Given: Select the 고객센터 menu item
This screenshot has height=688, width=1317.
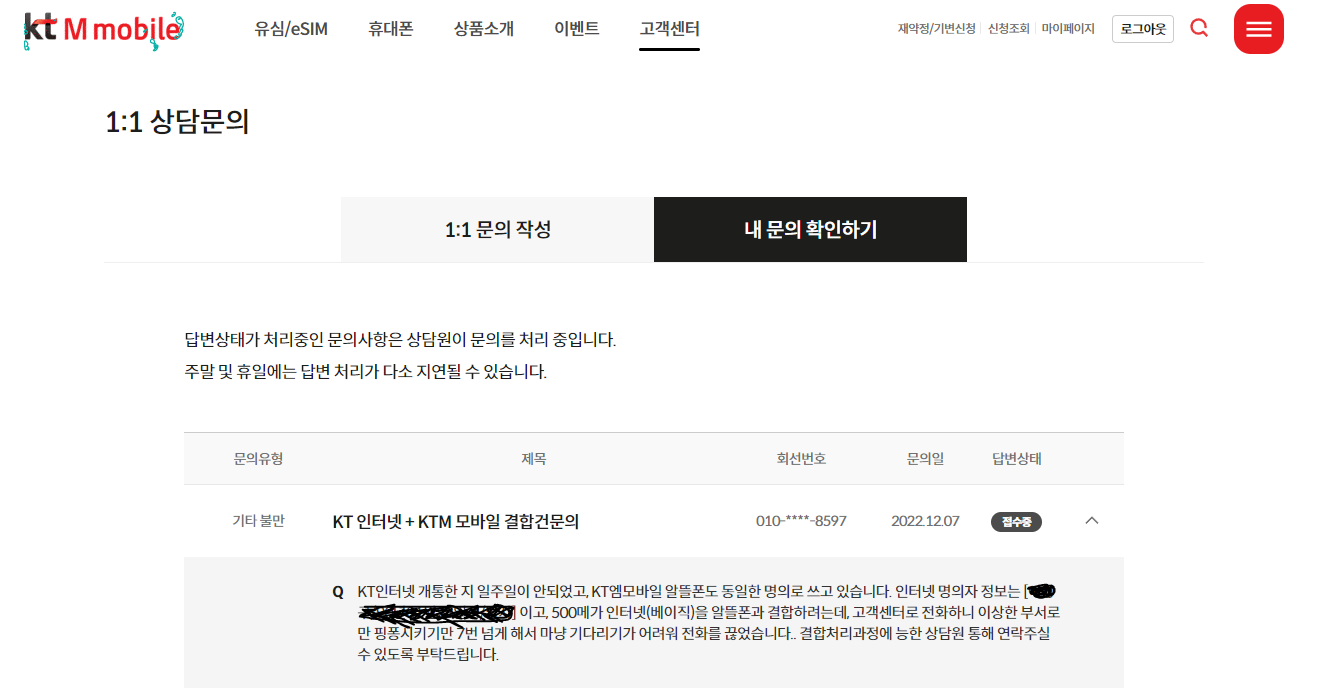Looking at the screenshot, I should pos(669,29).
